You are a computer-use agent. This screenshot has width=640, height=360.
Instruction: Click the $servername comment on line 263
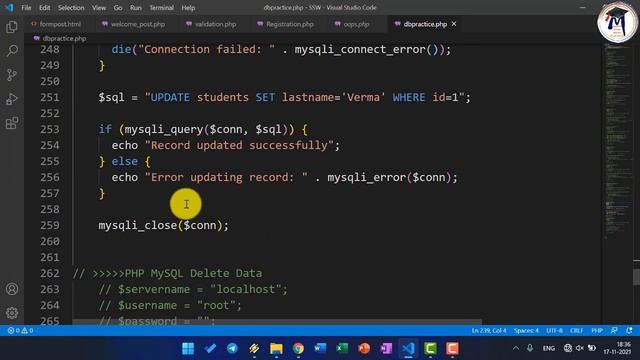click(x=193, y=289)
